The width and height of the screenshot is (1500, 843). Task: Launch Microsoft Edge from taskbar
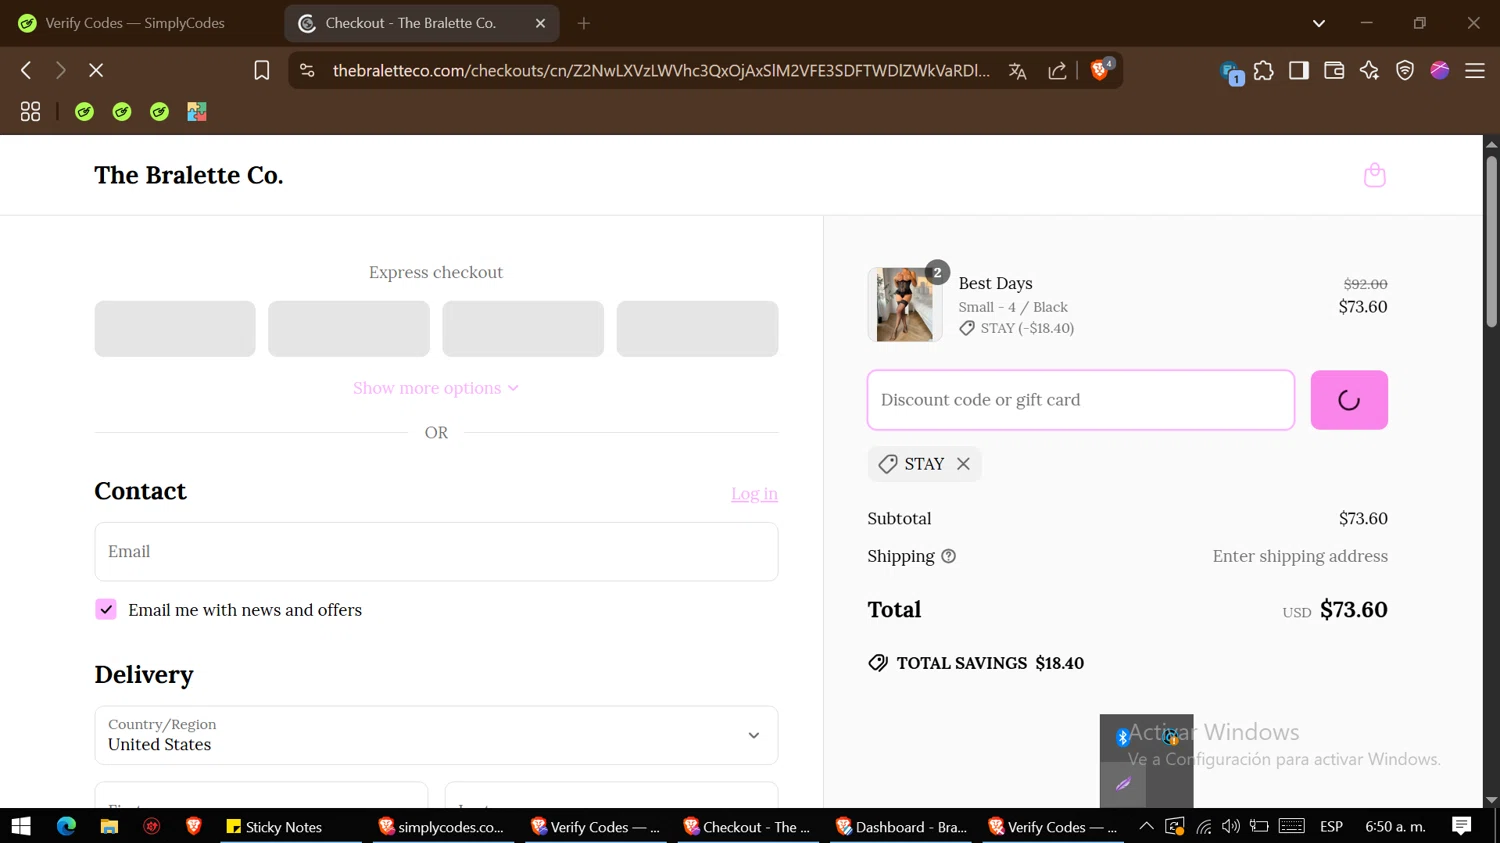click(66, 826)
